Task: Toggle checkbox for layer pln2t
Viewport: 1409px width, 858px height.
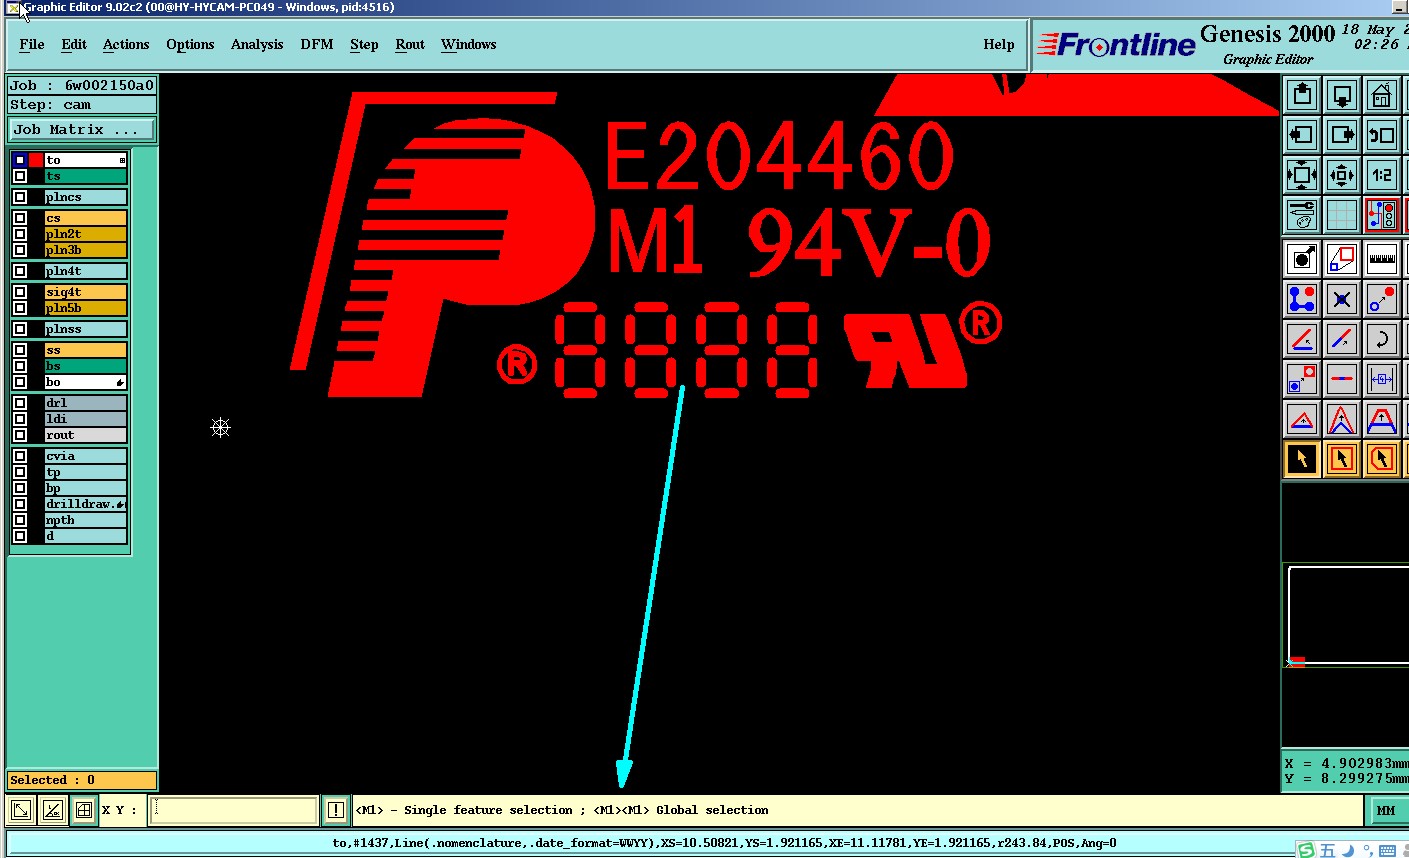Action: [20, 234]
